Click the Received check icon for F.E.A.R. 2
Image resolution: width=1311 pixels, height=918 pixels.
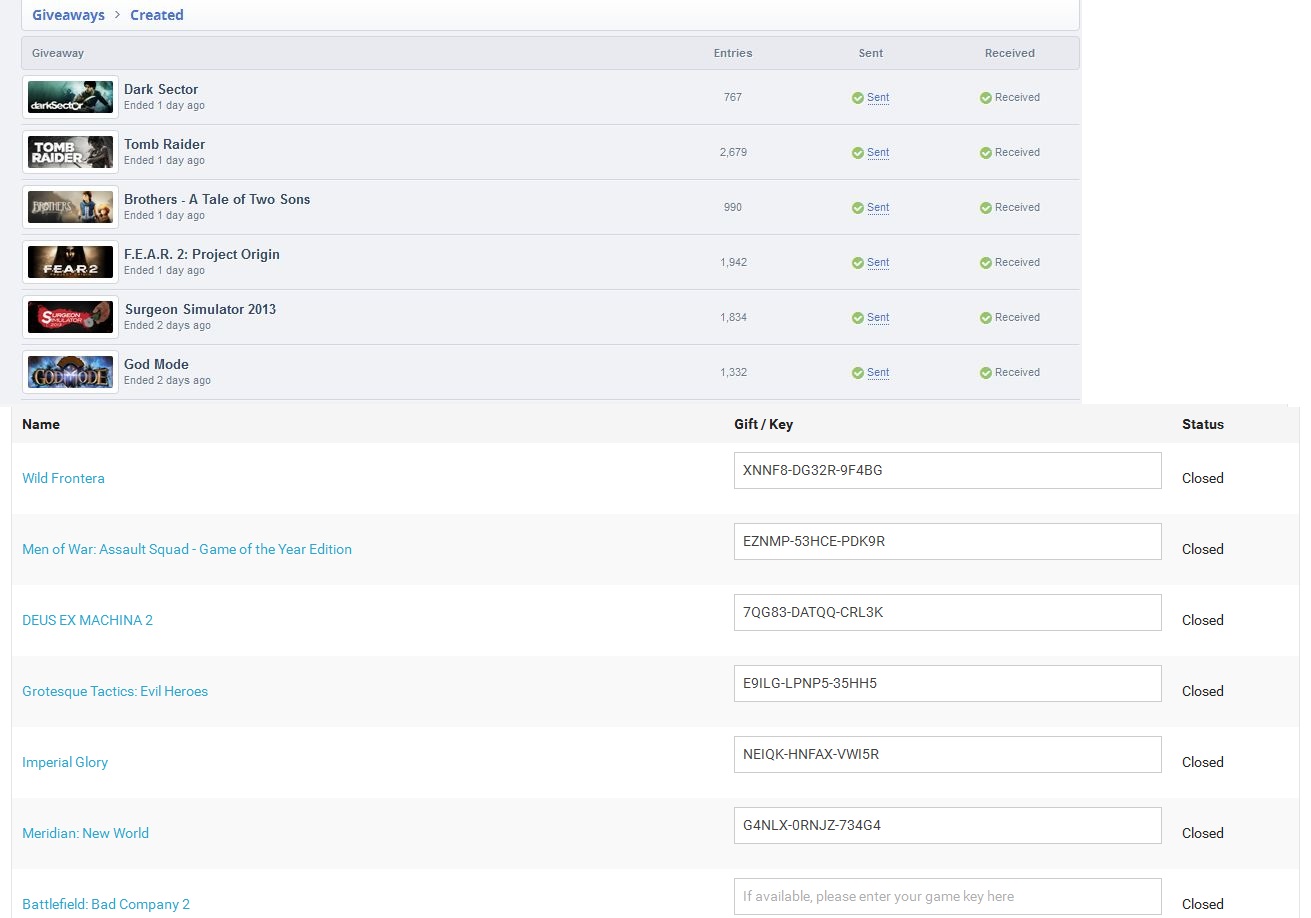[x=985, y=263]
